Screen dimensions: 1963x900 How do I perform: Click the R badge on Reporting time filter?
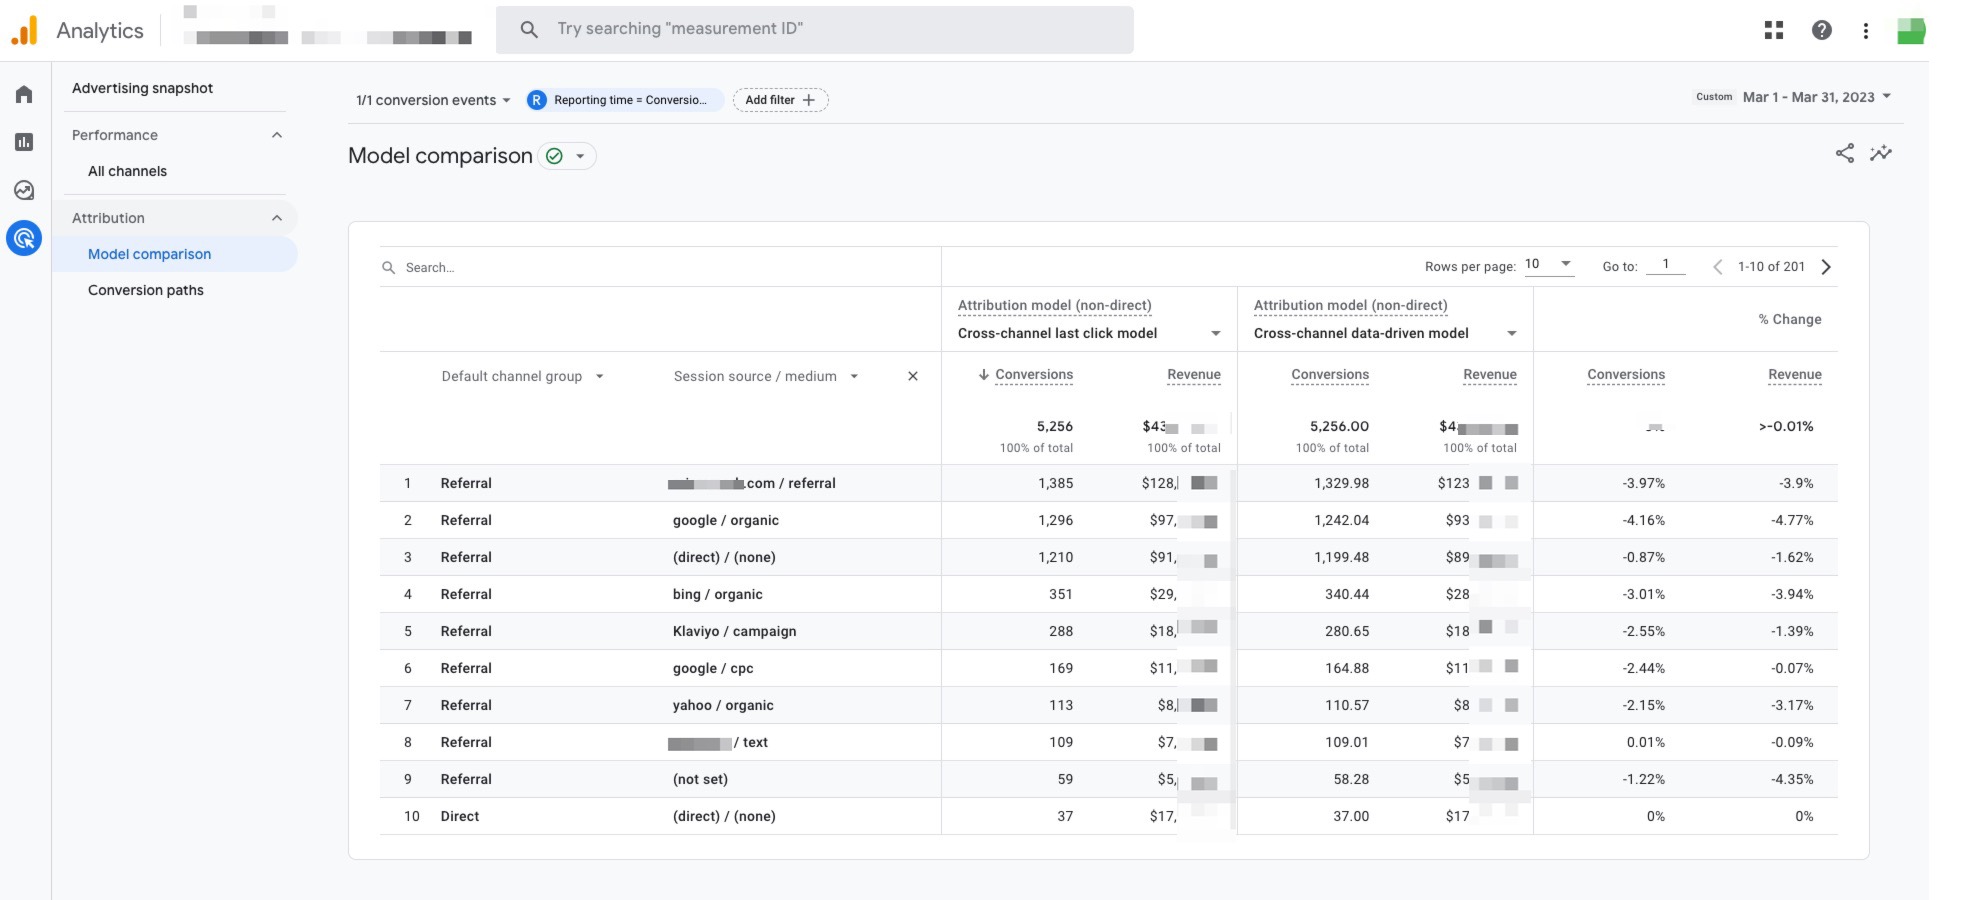(x=537, y=100)
